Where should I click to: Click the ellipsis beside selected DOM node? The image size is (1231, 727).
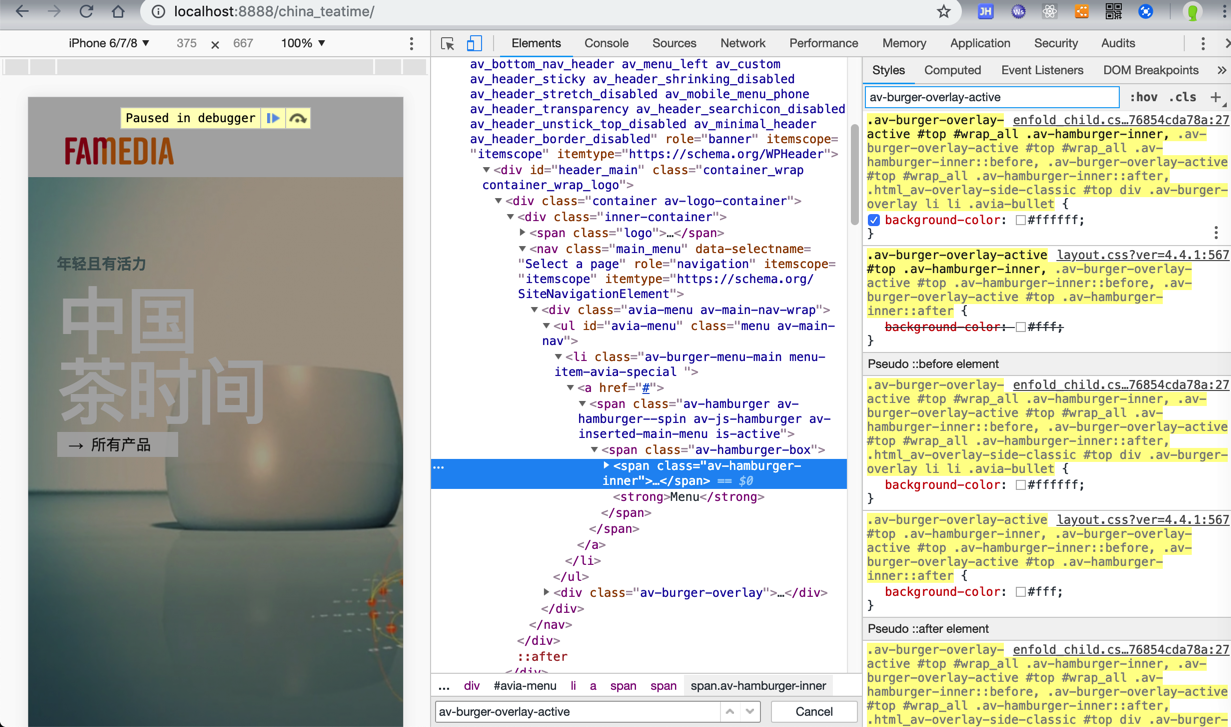438,467
